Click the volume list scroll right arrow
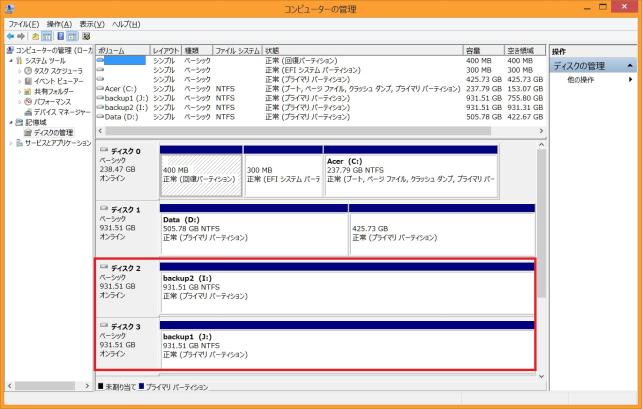 (x=541, y=131)
